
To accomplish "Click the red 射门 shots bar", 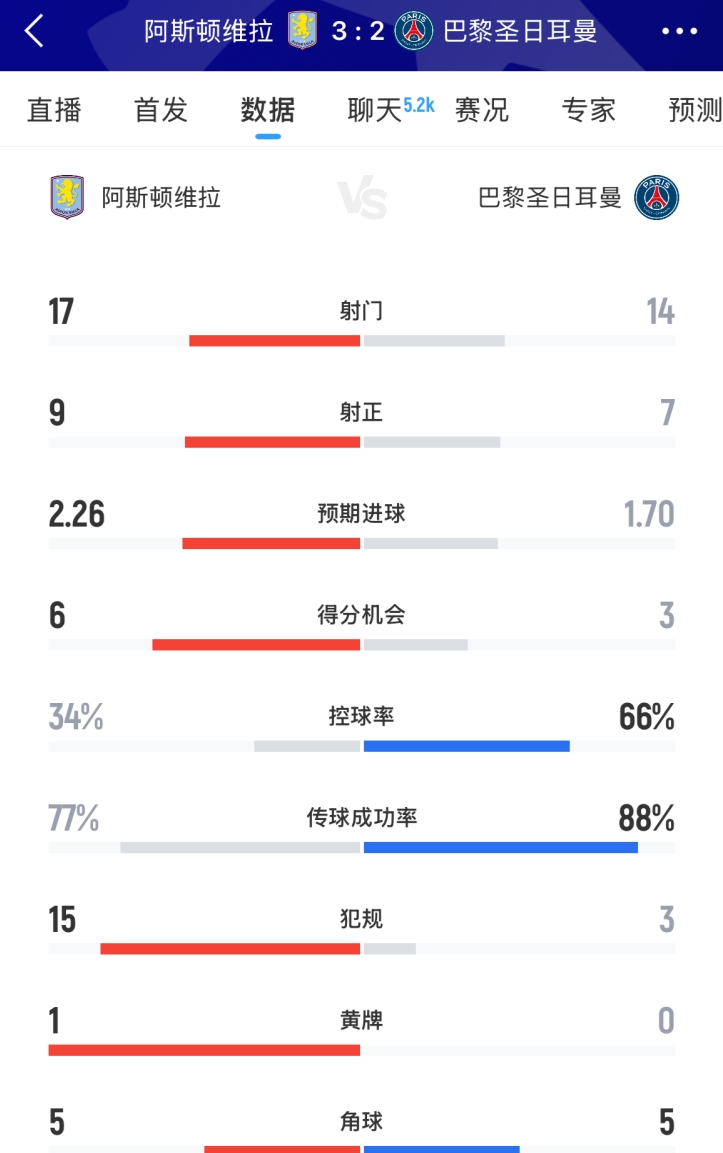I will [x=274, y=341].
